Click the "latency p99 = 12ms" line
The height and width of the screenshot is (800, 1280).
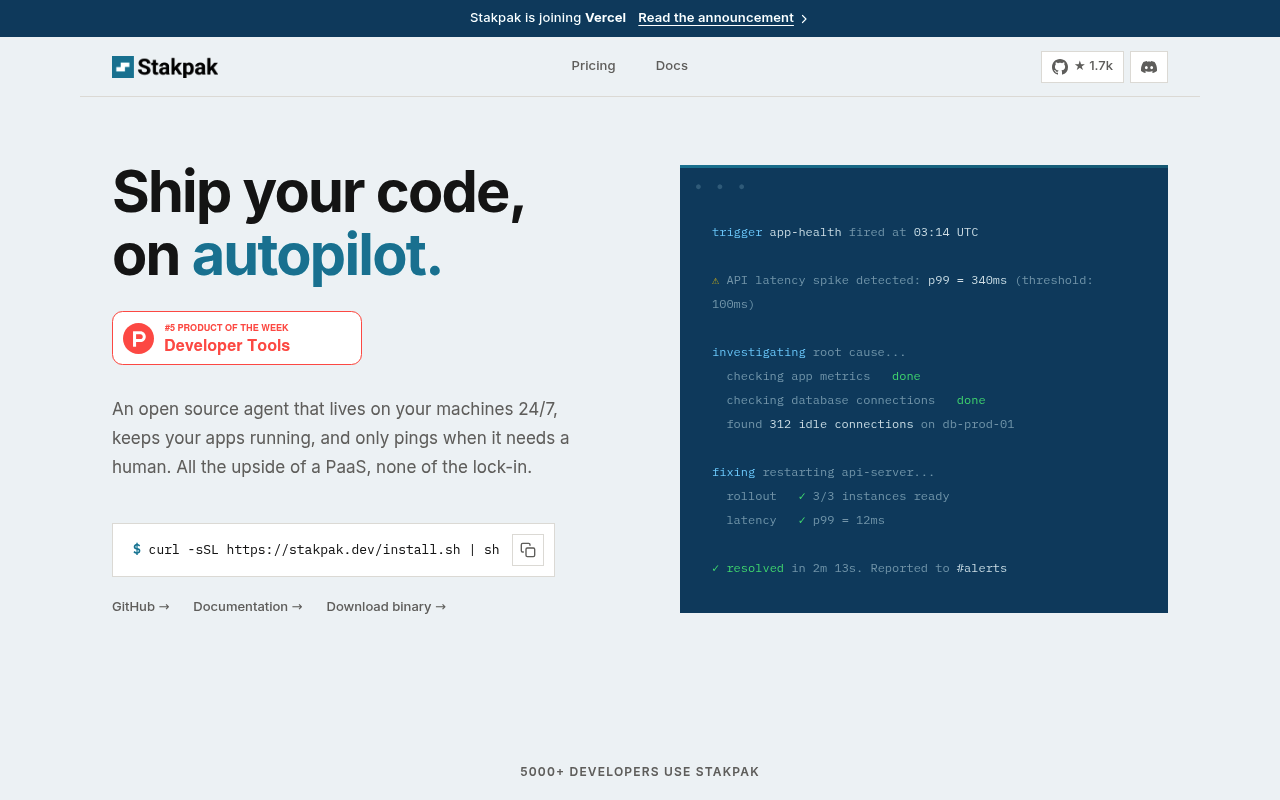click(x=805, y=520)
